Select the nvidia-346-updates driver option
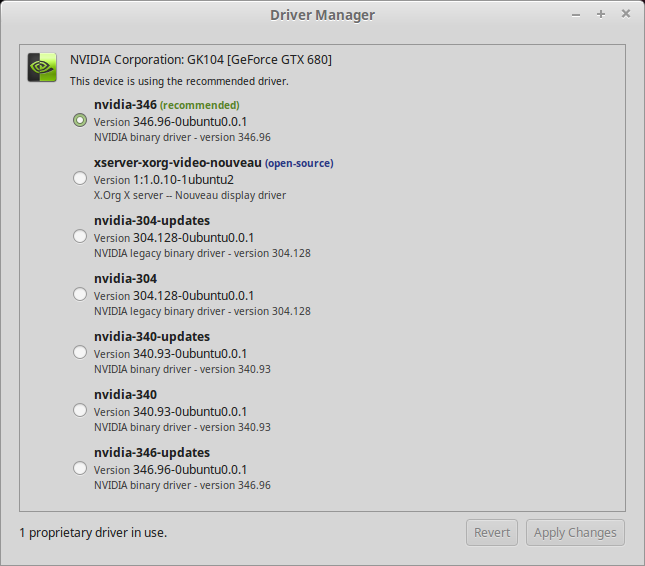Screen dimensions: 645x566 [x=80, y=468]
